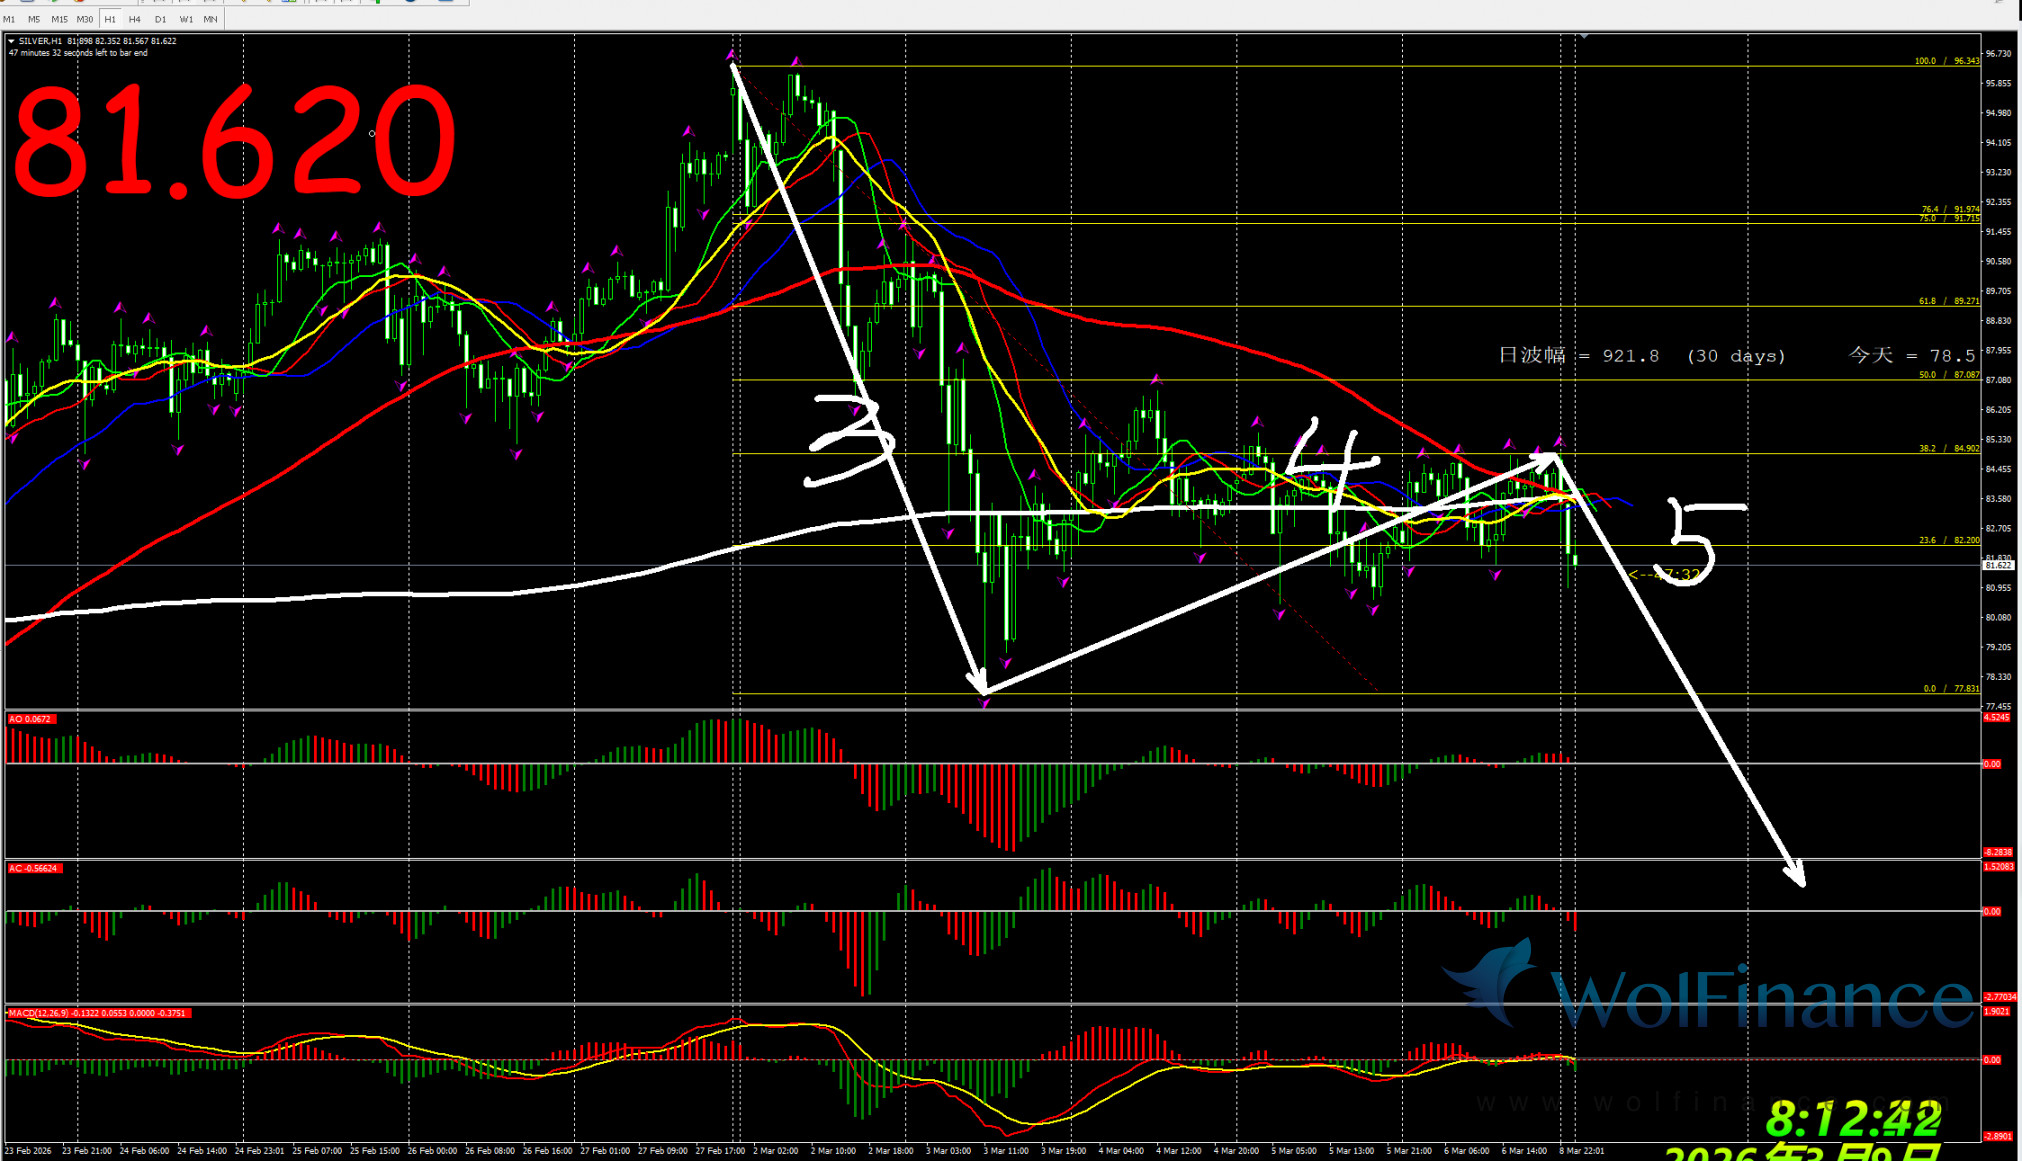Select the AC indicator label

(x=34, y=868)
